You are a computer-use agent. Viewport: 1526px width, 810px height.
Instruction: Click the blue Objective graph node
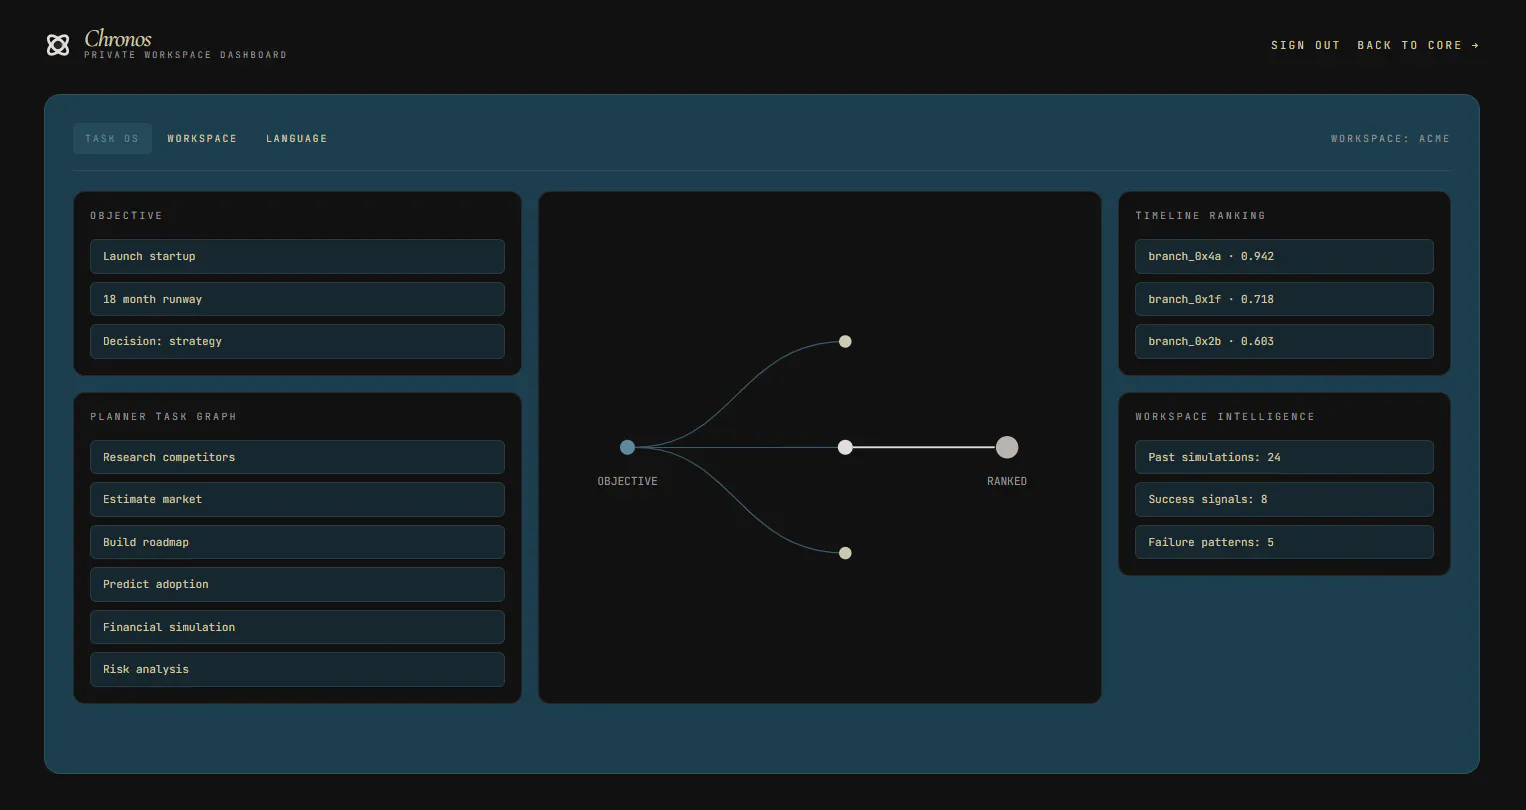(x=627, y=447)
